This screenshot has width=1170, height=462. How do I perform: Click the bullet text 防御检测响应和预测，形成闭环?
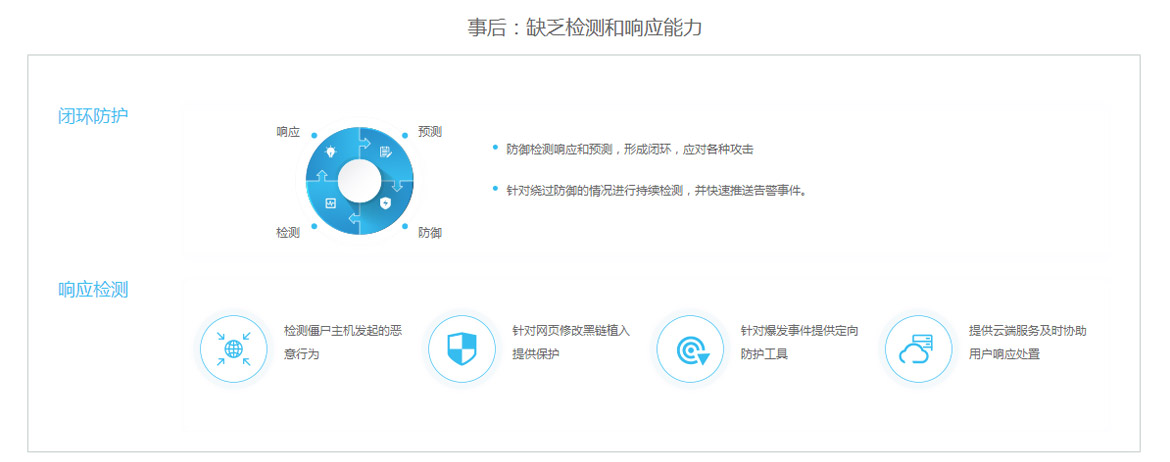pyautogui.click(x=629, y=149)
